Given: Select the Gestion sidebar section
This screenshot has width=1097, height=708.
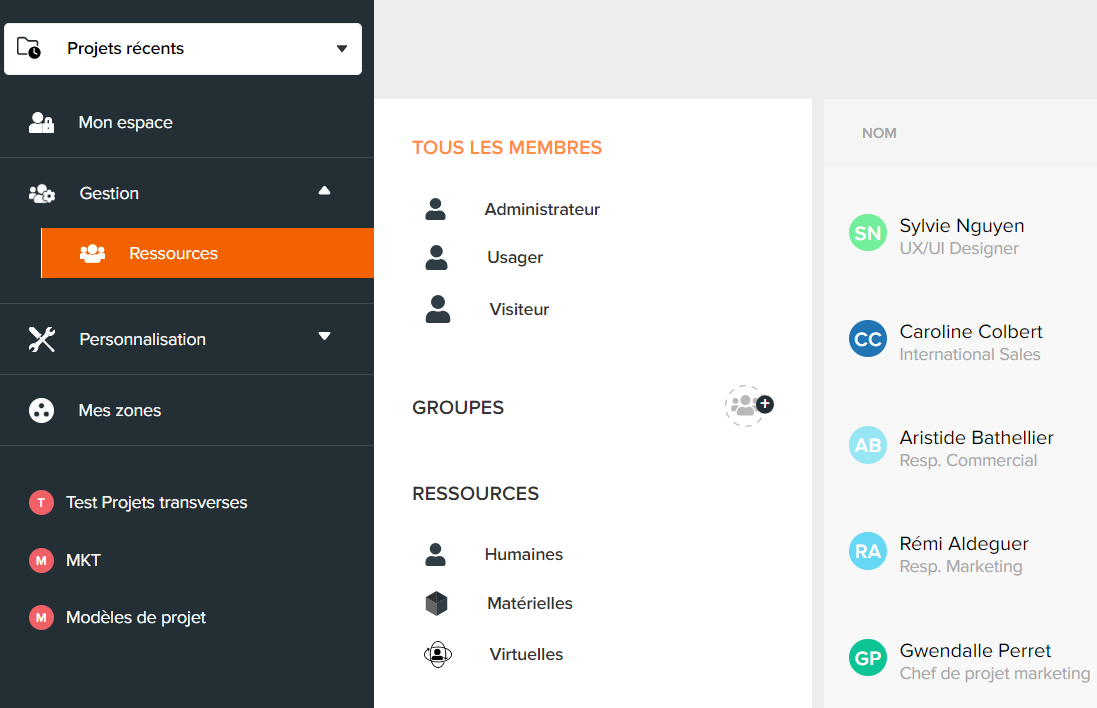Looking at the screenshot, I should (187, 193).
